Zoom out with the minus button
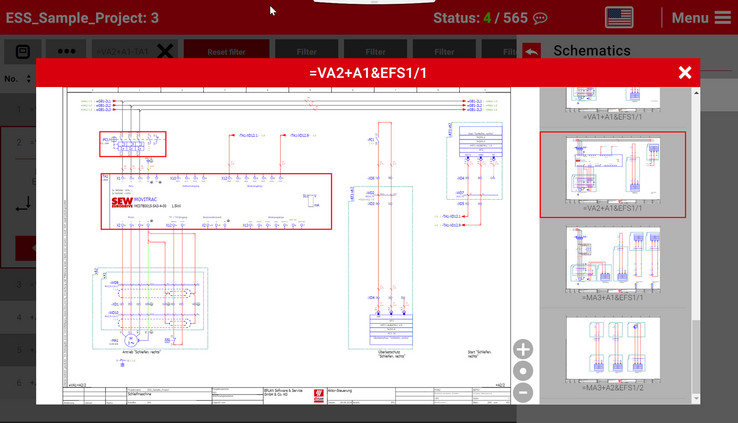Viewport: 738px width, 423px height. pos(523,393)
